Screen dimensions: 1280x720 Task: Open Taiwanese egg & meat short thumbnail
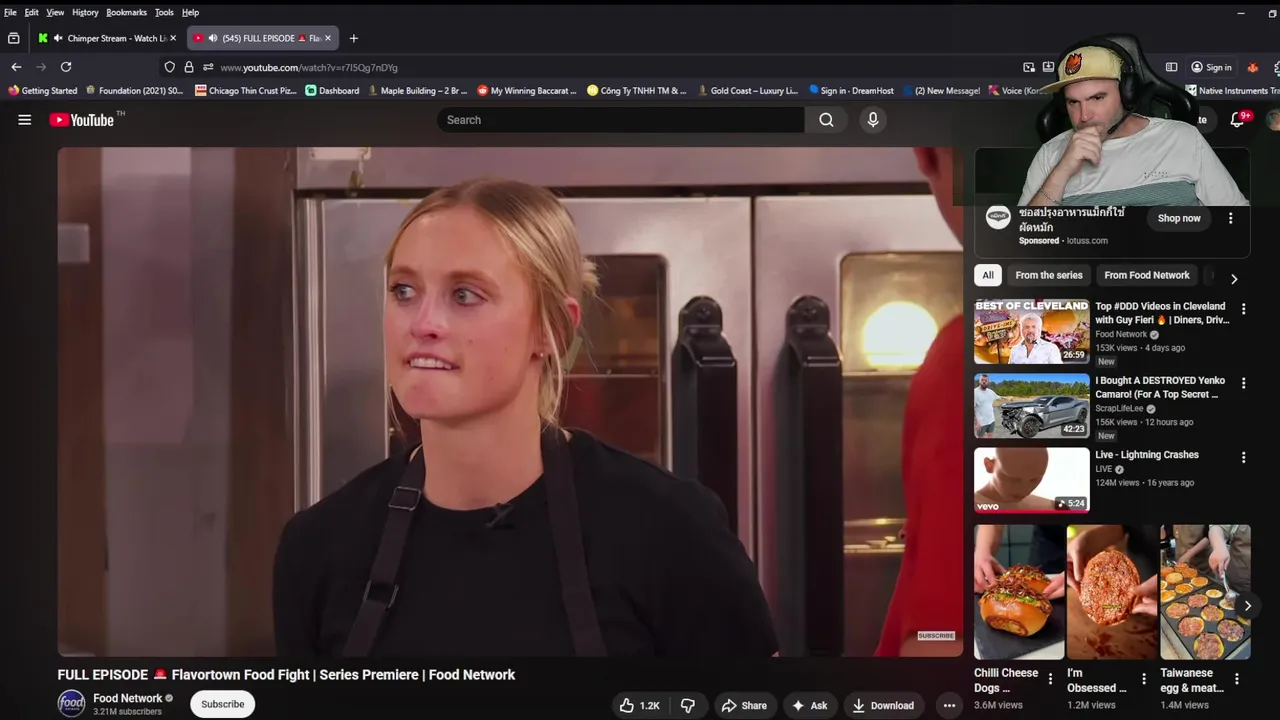point(1205,592)
